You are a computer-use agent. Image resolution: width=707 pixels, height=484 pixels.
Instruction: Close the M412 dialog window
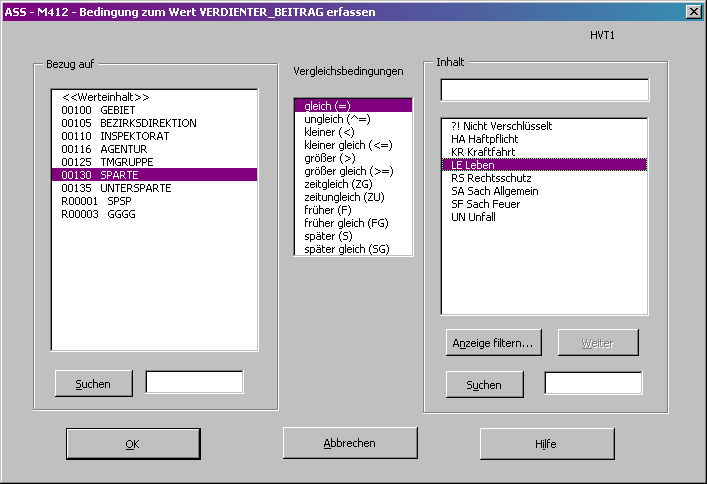click(x=692, y=10)
